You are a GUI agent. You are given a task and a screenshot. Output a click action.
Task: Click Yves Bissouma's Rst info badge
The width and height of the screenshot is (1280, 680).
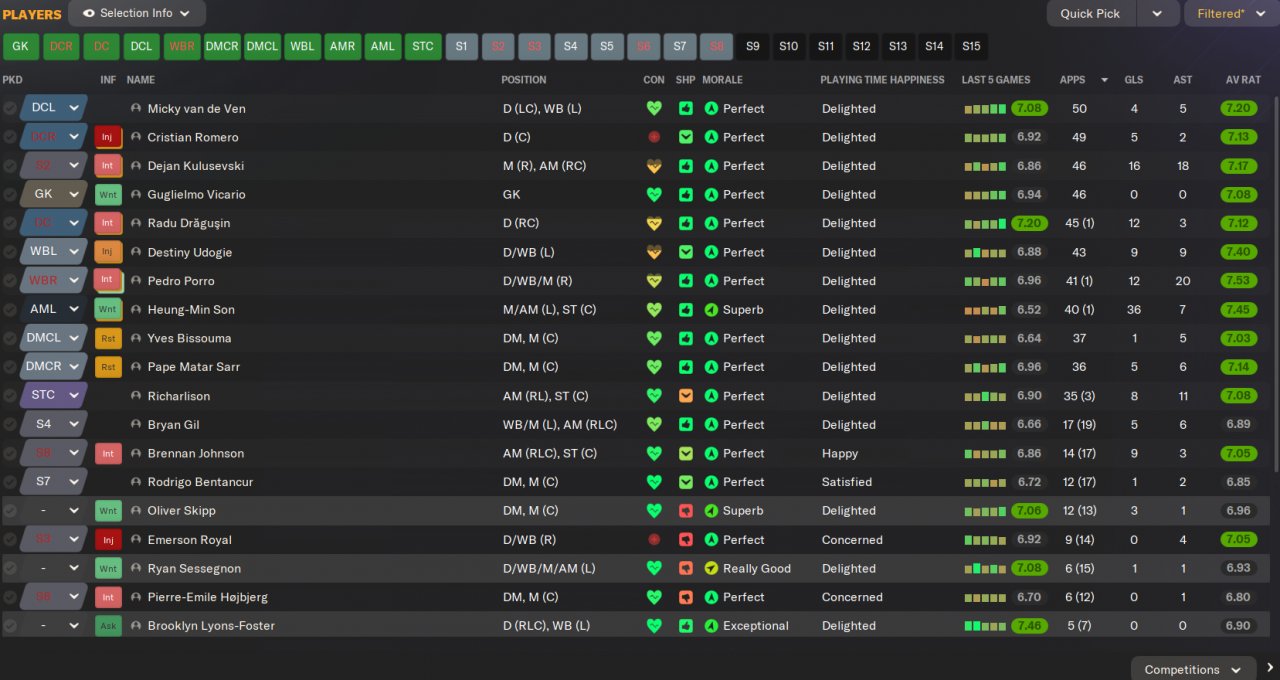108,338
